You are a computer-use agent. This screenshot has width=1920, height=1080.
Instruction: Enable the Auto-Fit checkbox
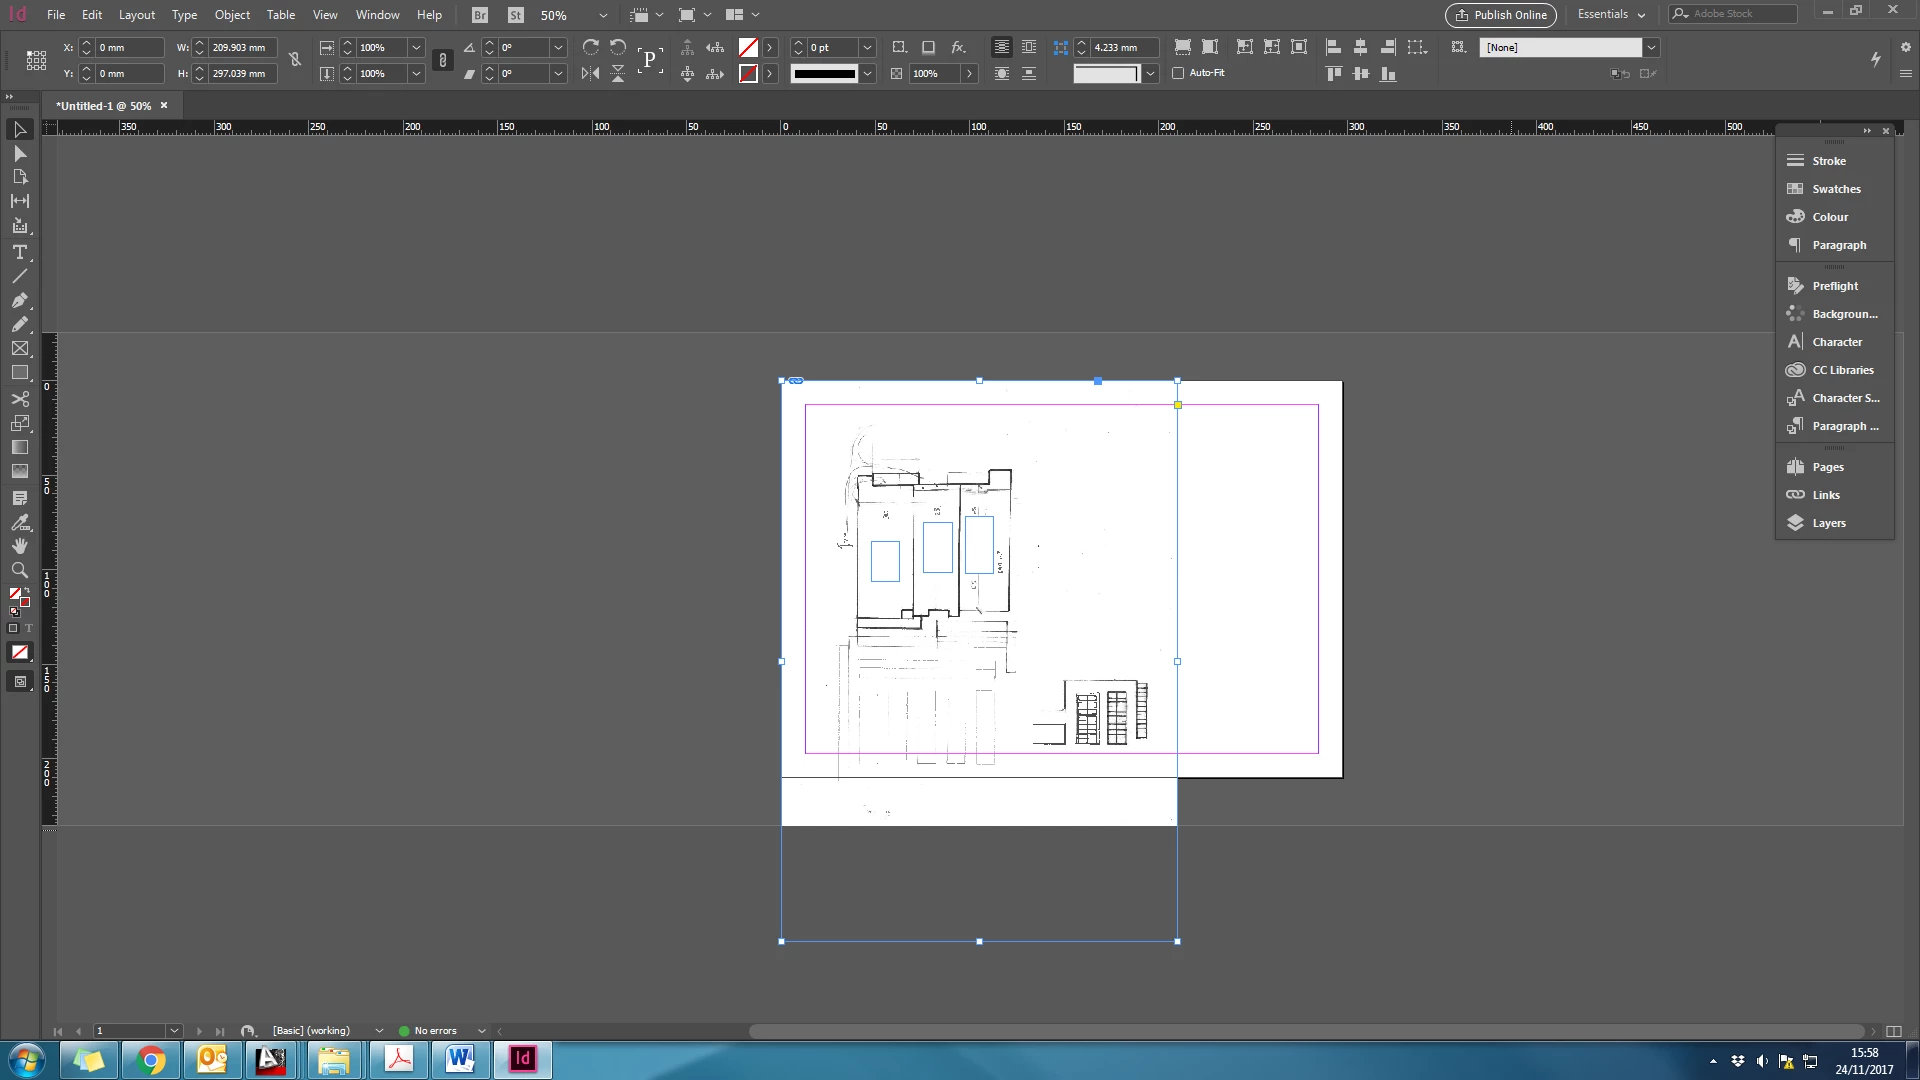(x=1178, y=73)
